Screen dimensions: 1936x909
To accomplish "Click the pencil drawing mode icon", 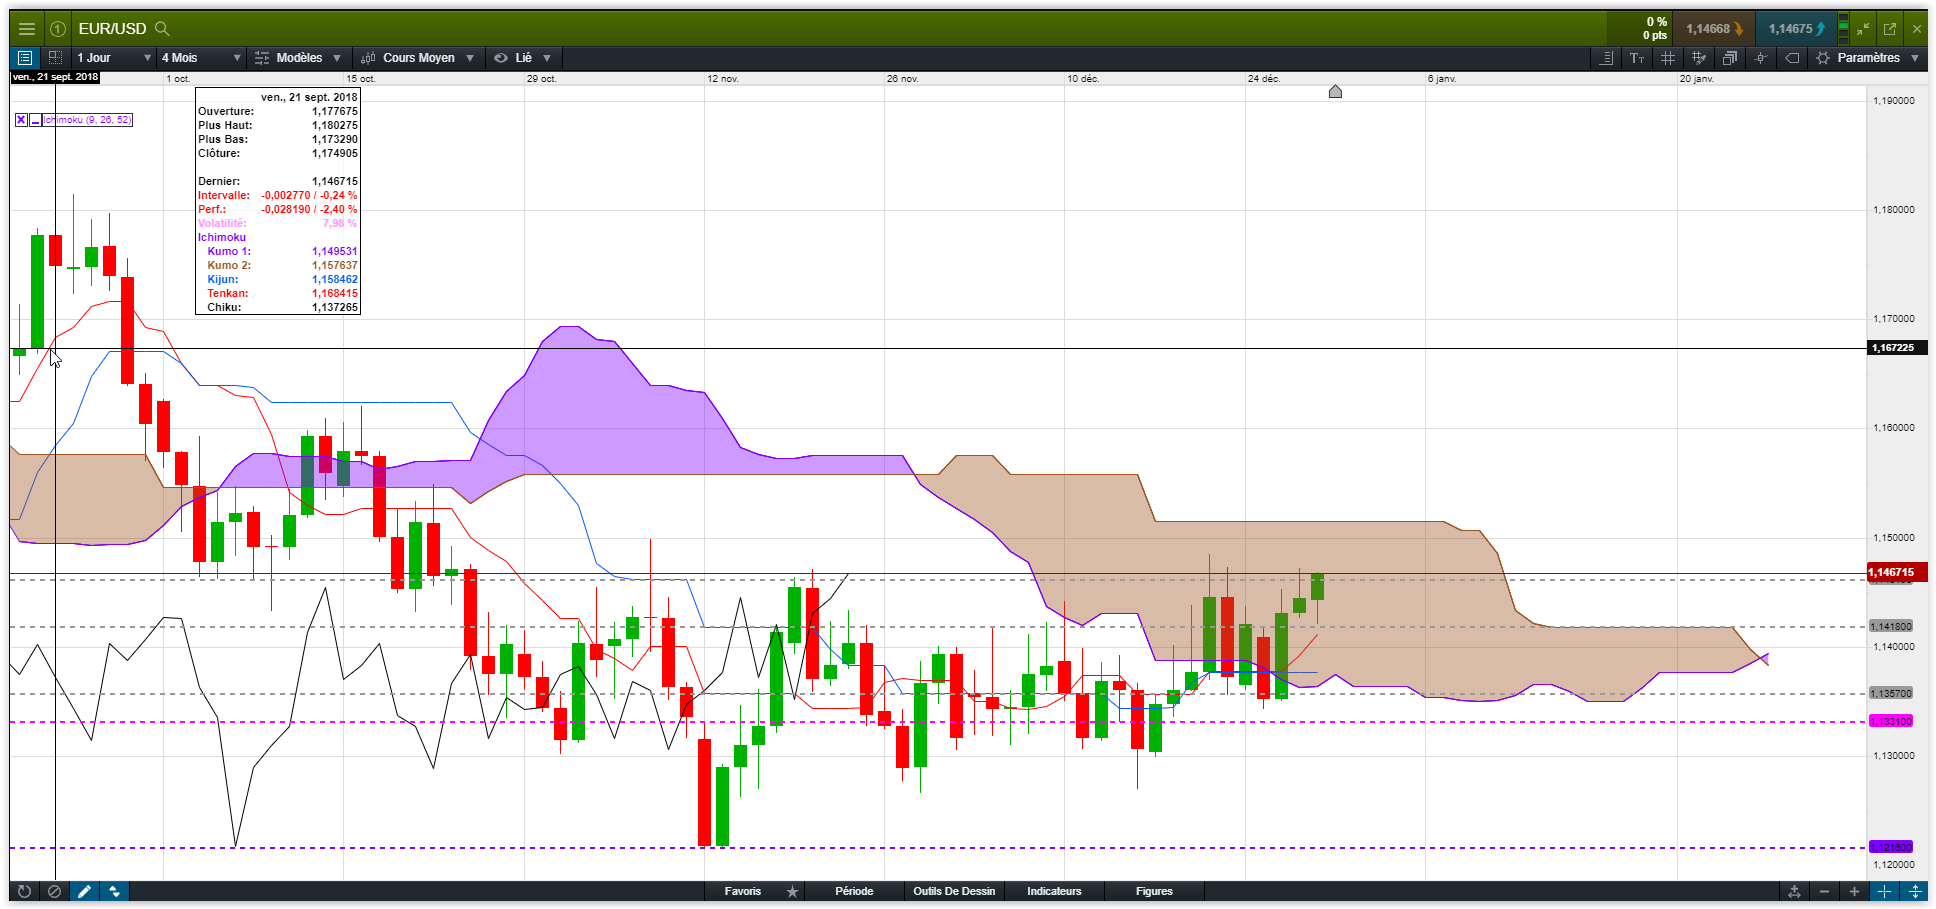I will (x=84, y=891).
